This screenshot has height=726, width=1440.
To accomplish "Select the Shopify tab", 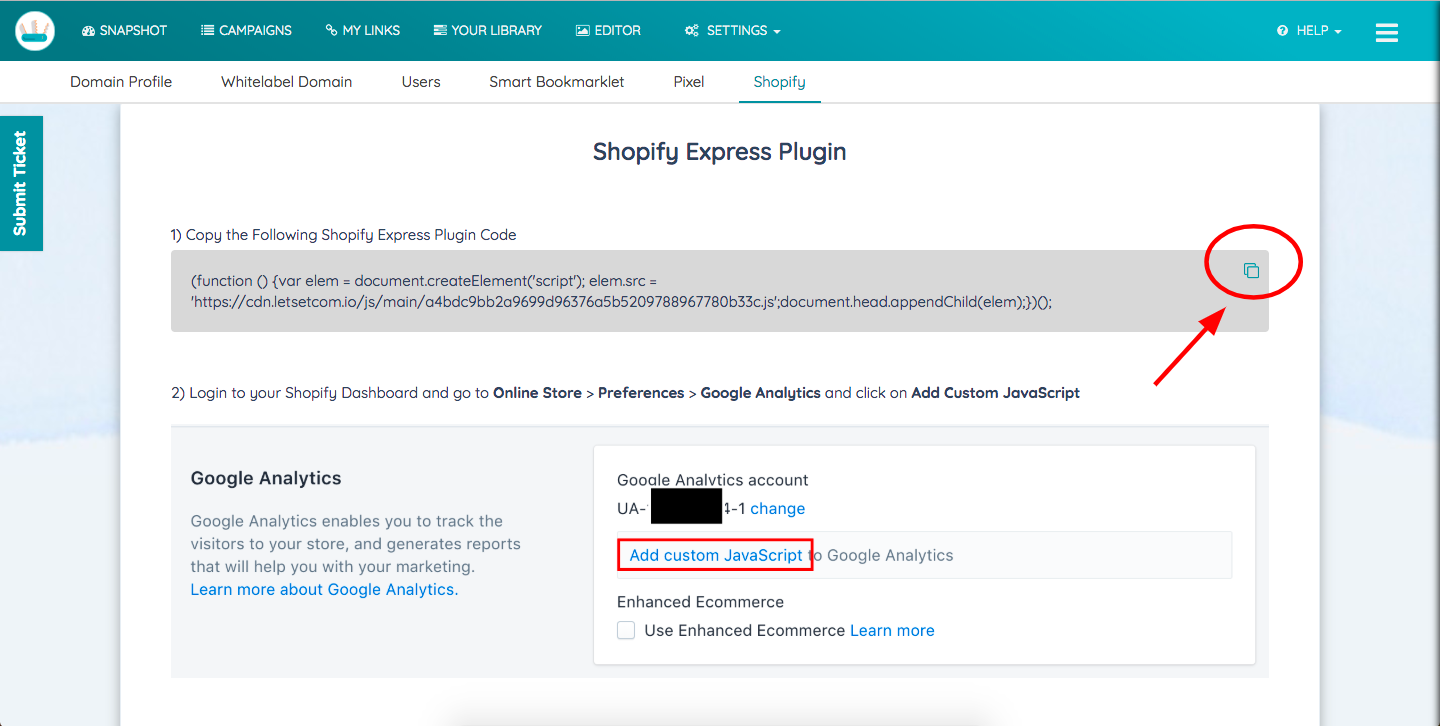I will 780,82.
